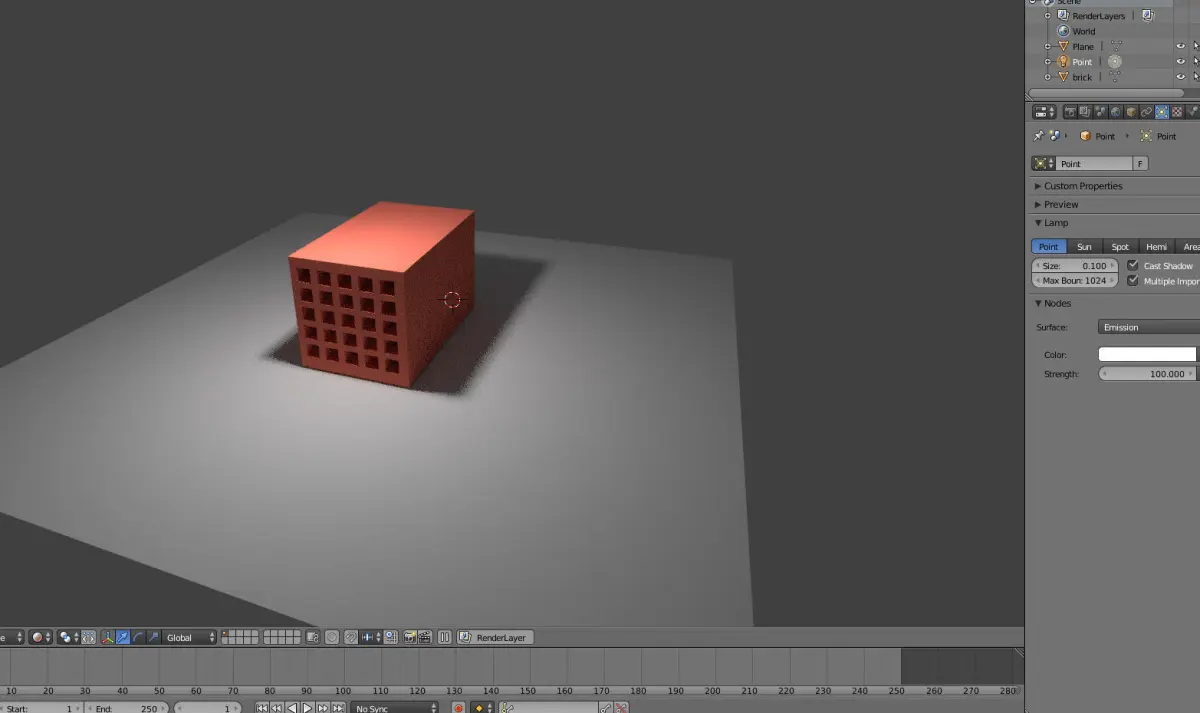Click the brick mesh data triangle icon
The image size is (1200, 713).
point(1115,76)
